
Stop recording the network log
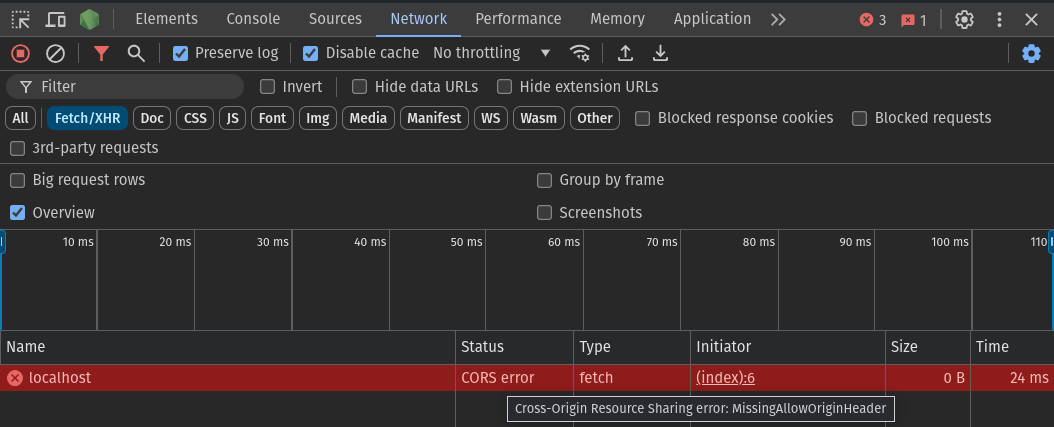[x=21, y=53]
